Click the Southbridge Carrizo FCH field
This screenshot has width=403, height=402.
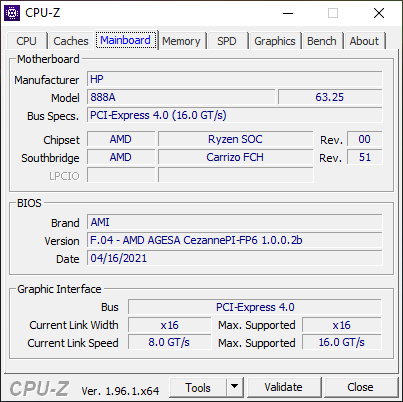[235, 157]
